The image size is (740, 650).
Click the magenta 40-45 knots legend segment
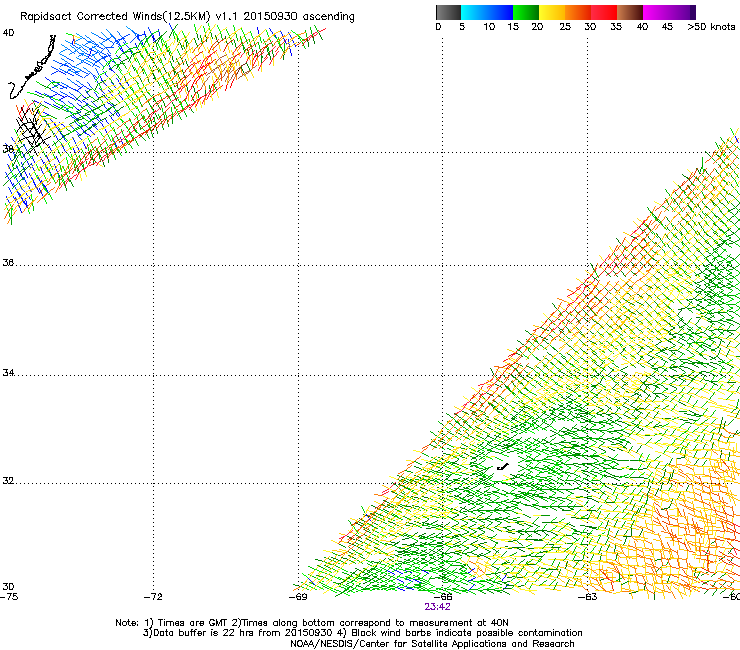[656, 12]
